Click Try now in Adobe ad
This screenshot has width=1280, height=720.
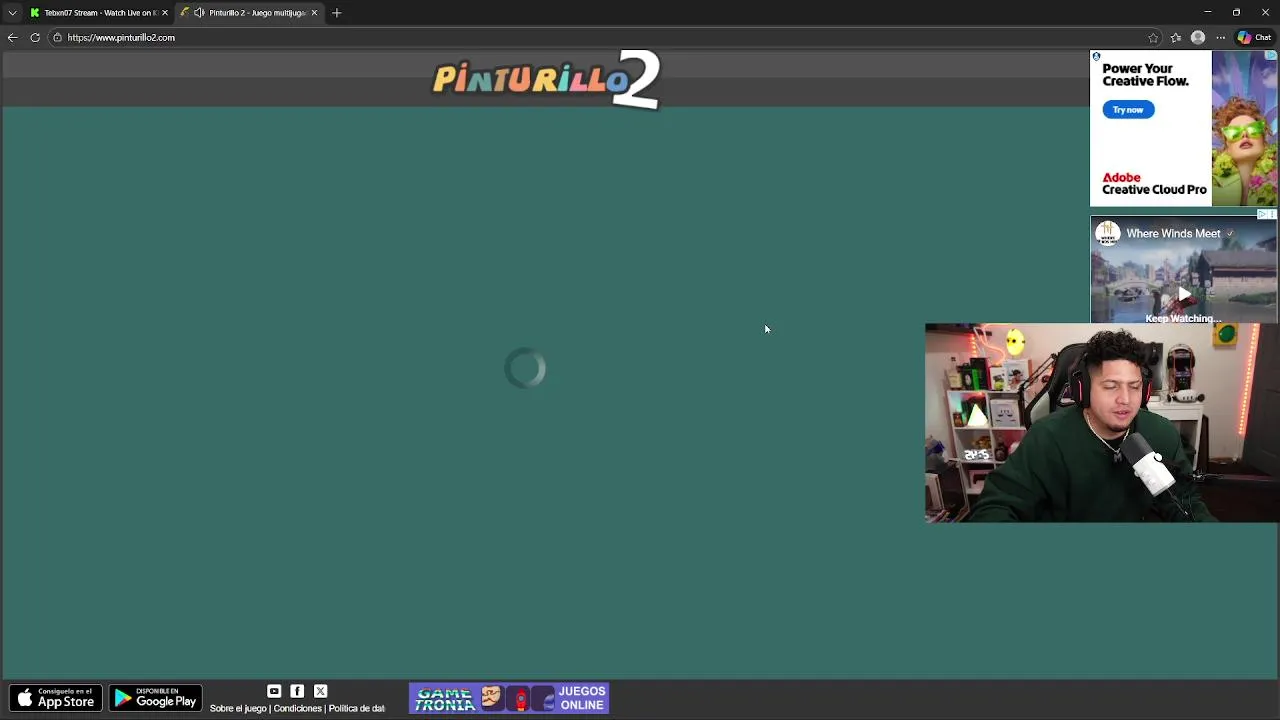(1128, 110)
